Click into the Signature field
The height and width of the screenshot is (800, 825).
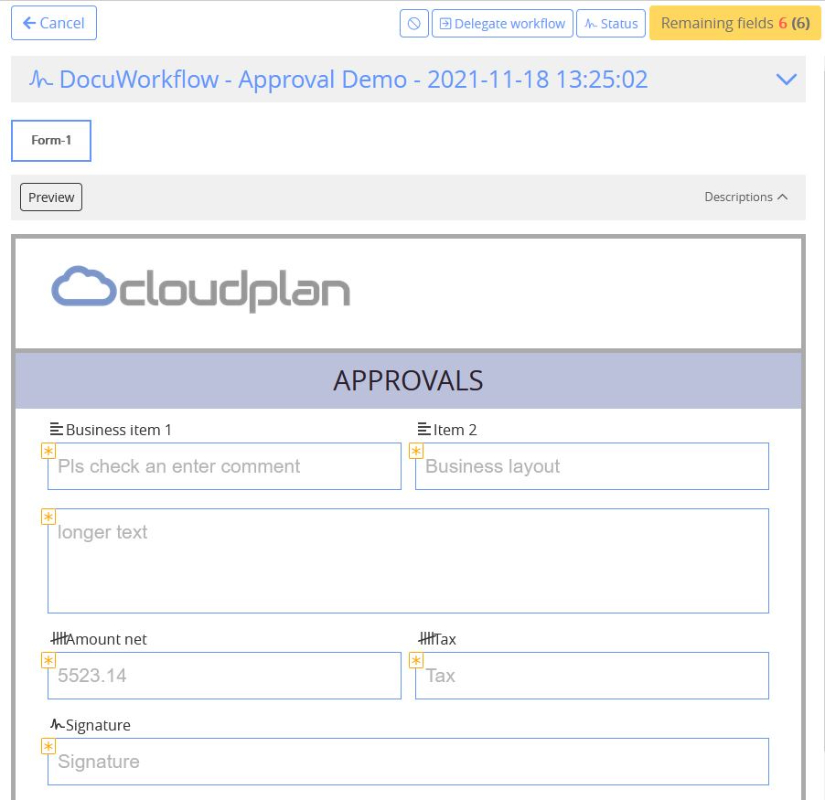click(408, 762)
